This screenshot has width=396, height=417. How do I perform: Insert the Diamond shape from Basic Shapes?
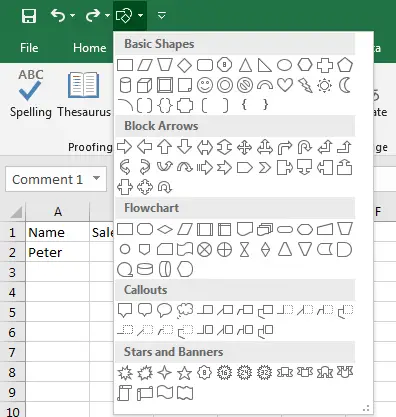coord(184,65)
